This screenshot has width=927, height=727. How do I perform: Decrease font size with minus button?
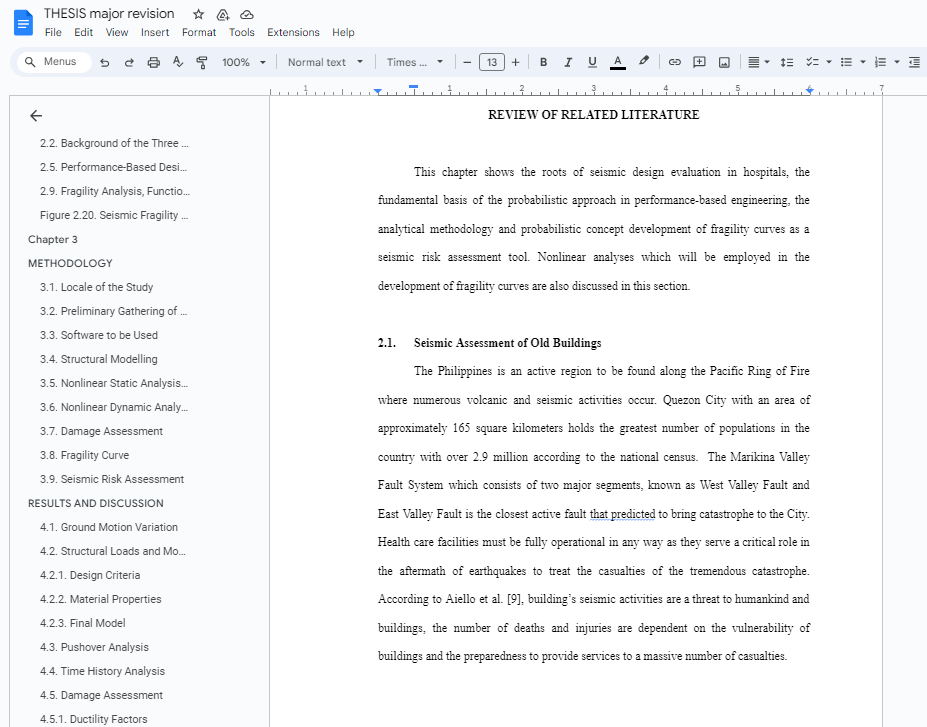(x=467, y=62)
